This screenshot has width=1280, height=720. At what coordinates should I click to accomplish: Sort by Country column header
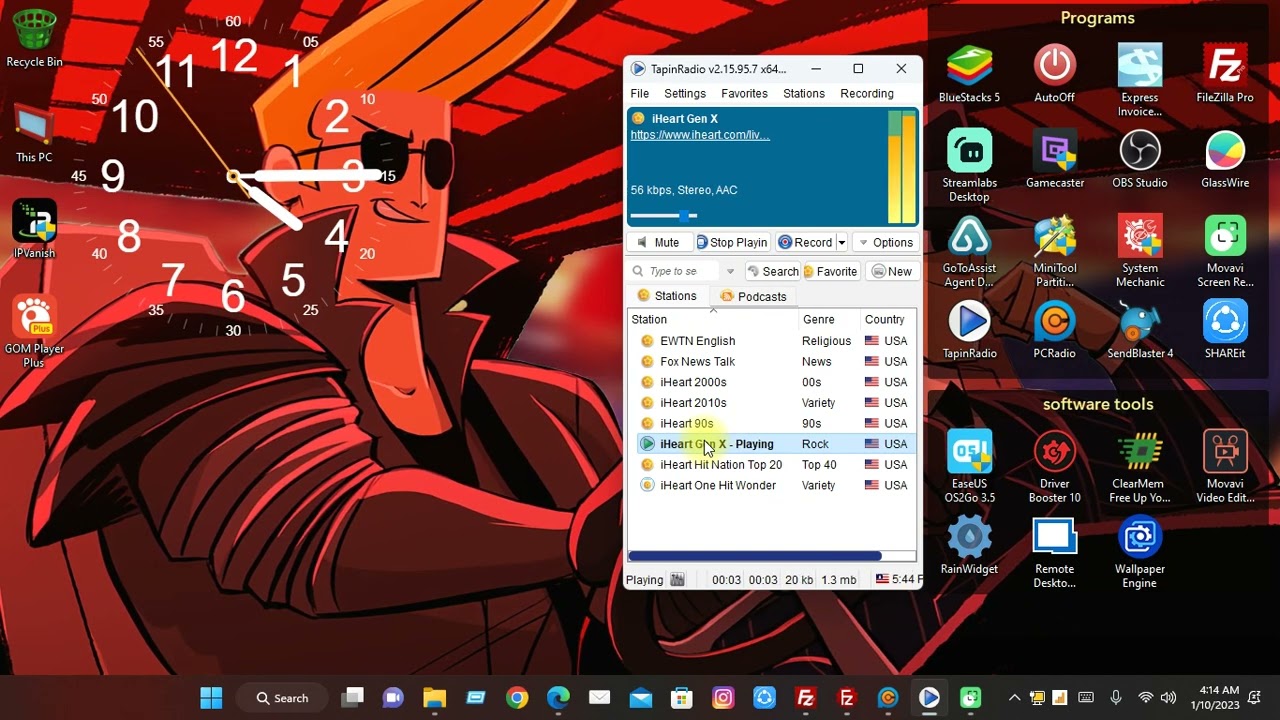(888, 320)
